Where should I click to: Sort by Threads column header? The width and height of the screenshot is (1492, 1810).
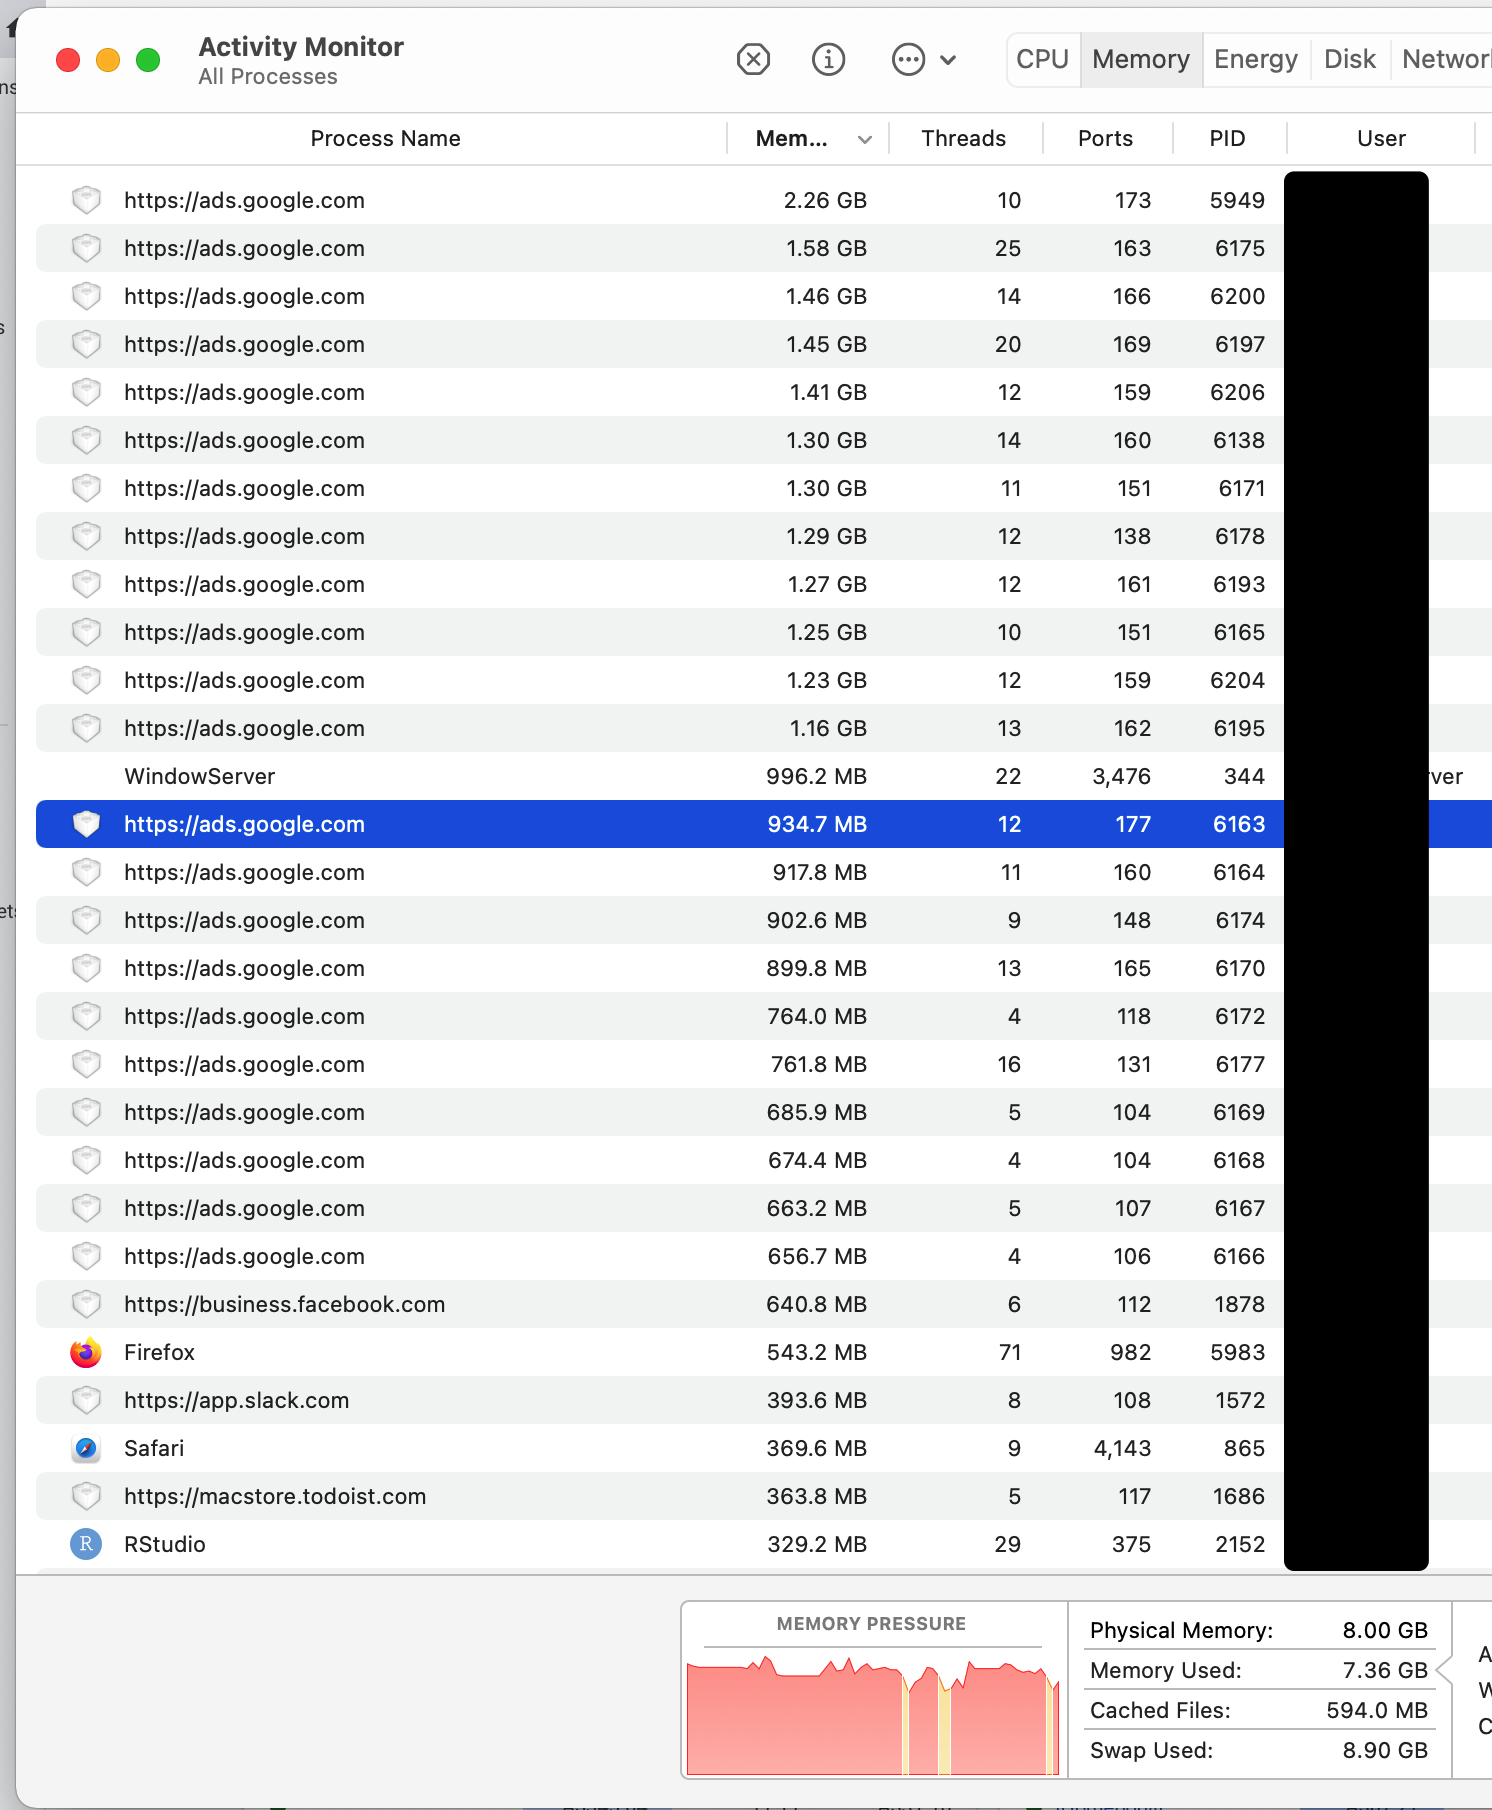pyautogui.click(x=963, y=139)
